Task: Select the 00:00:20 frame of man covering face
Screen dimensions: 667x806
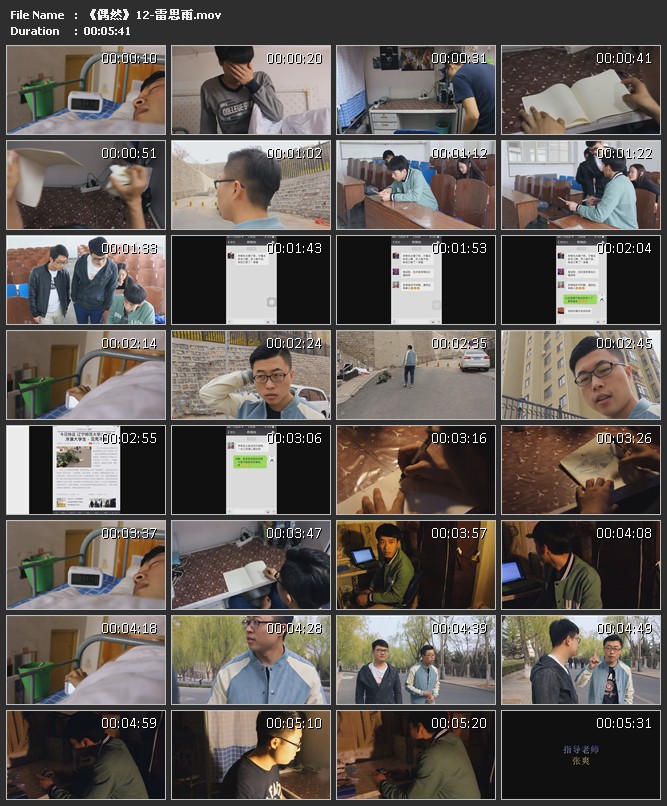Action: [x=251, y=90]
